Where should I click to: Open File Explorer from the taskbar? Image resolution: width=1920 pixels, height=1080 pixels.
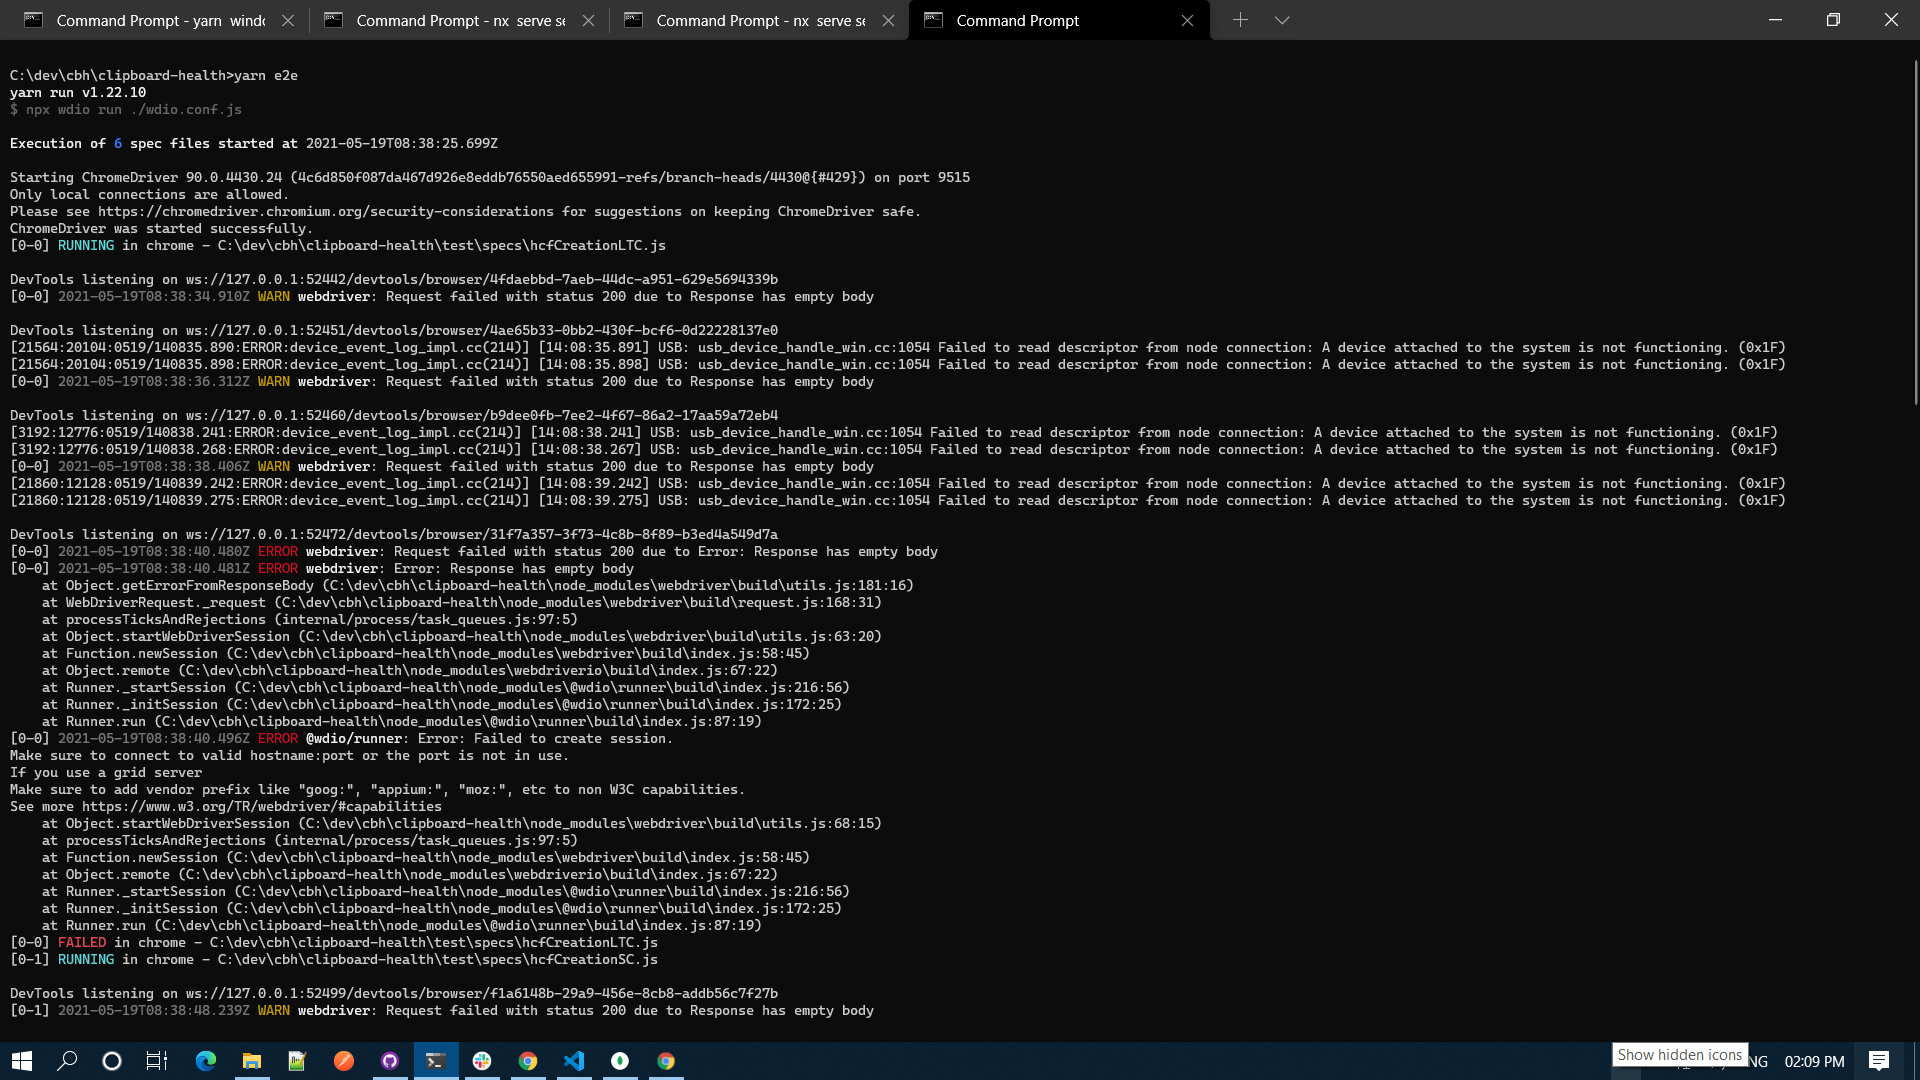(252, 1061)
